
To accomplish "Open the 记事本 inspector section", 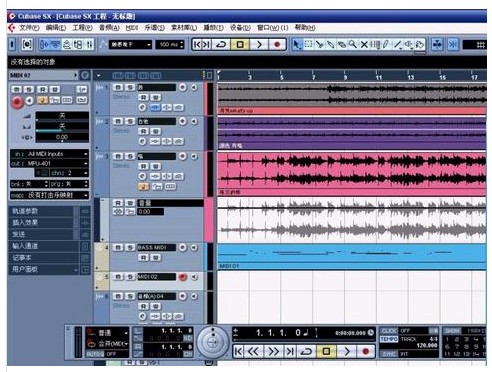I will [49, 258].
